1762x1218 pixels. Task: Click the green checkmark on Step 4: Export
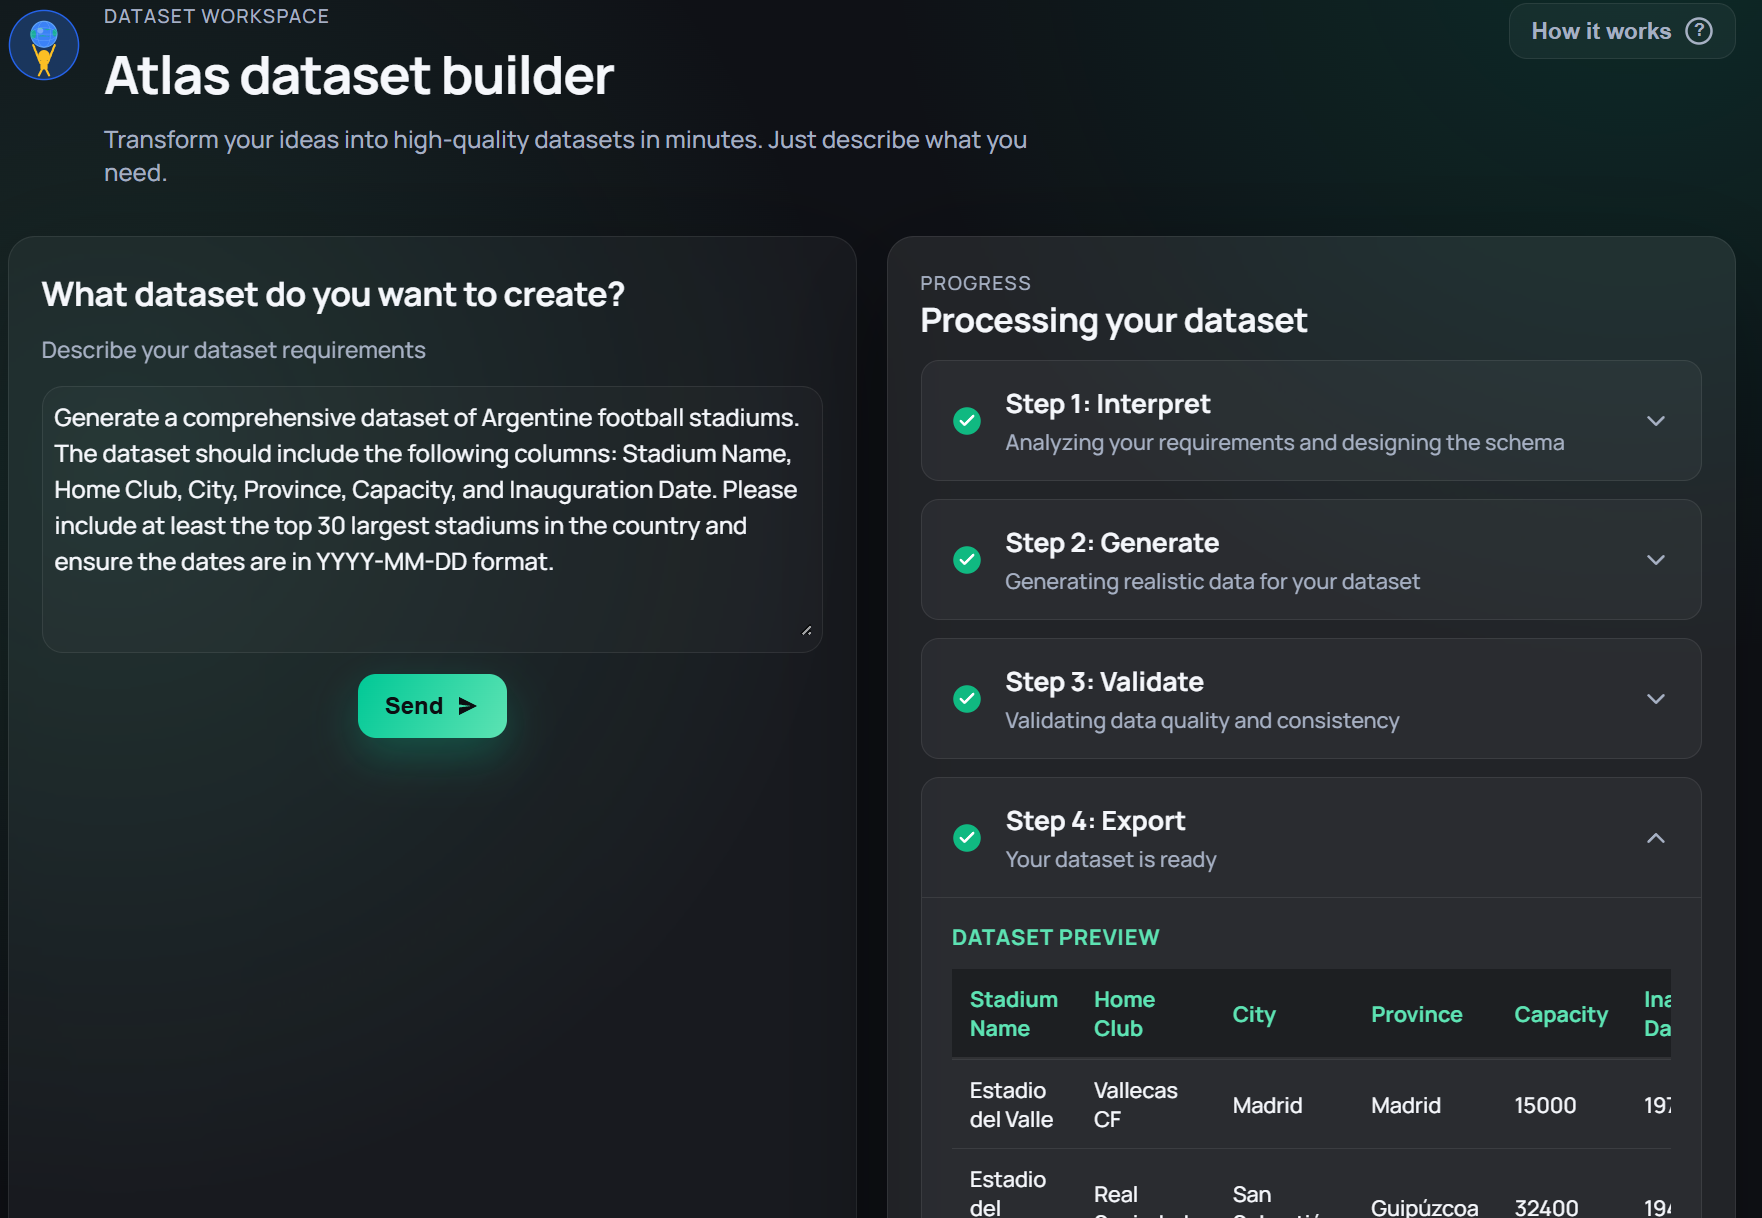[x=967, y=838]
